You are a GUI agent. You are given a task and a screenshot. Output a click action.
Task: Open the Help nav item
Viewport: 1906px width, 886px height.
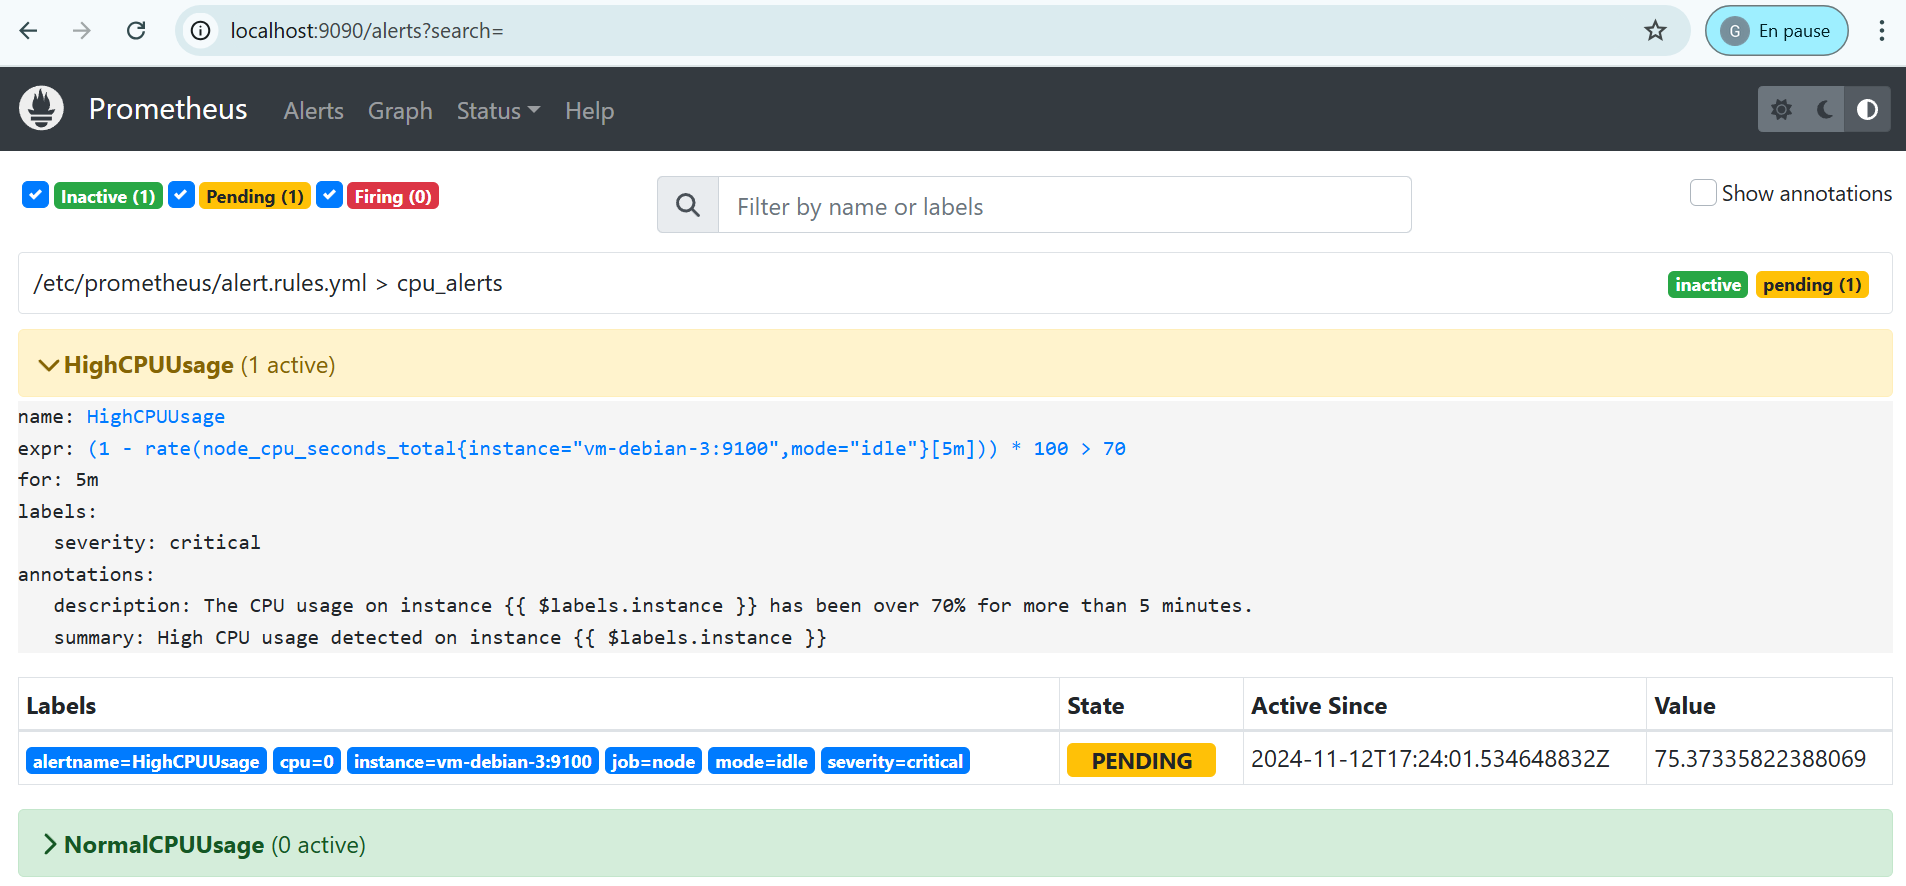pos(589,111)
